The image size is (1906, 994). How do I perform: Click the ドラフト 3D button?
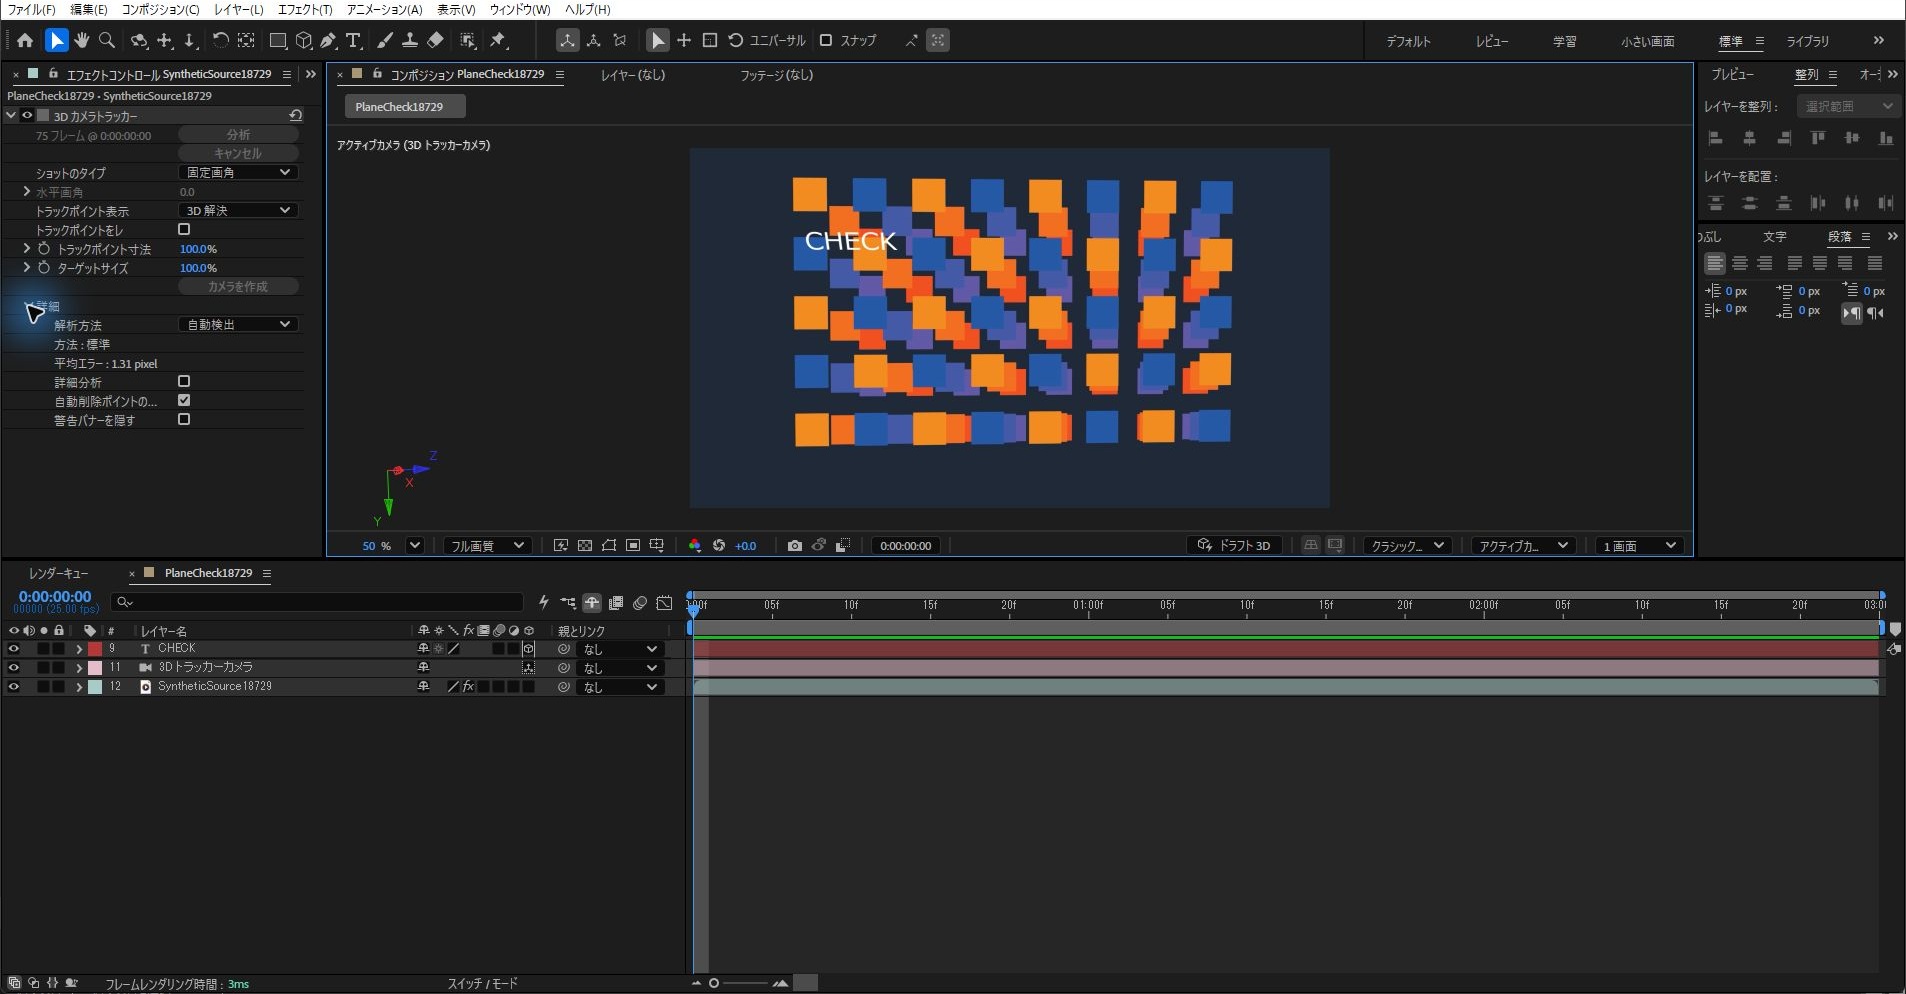(x=1235, y=545)
